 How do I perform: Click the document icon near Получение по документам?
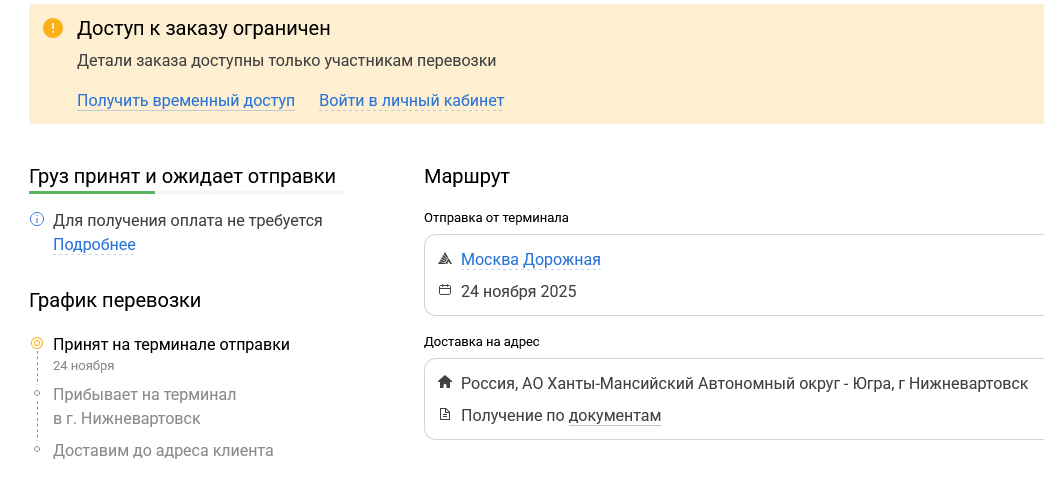click(x=445, y=415)
